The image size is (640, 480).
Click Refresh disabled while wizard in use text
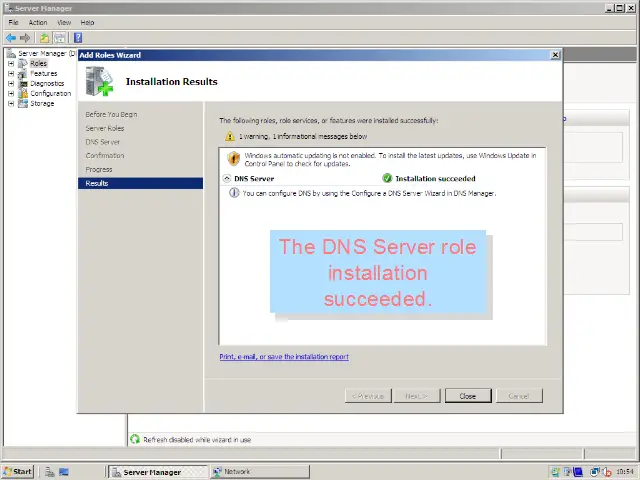(x=197, y=440)
